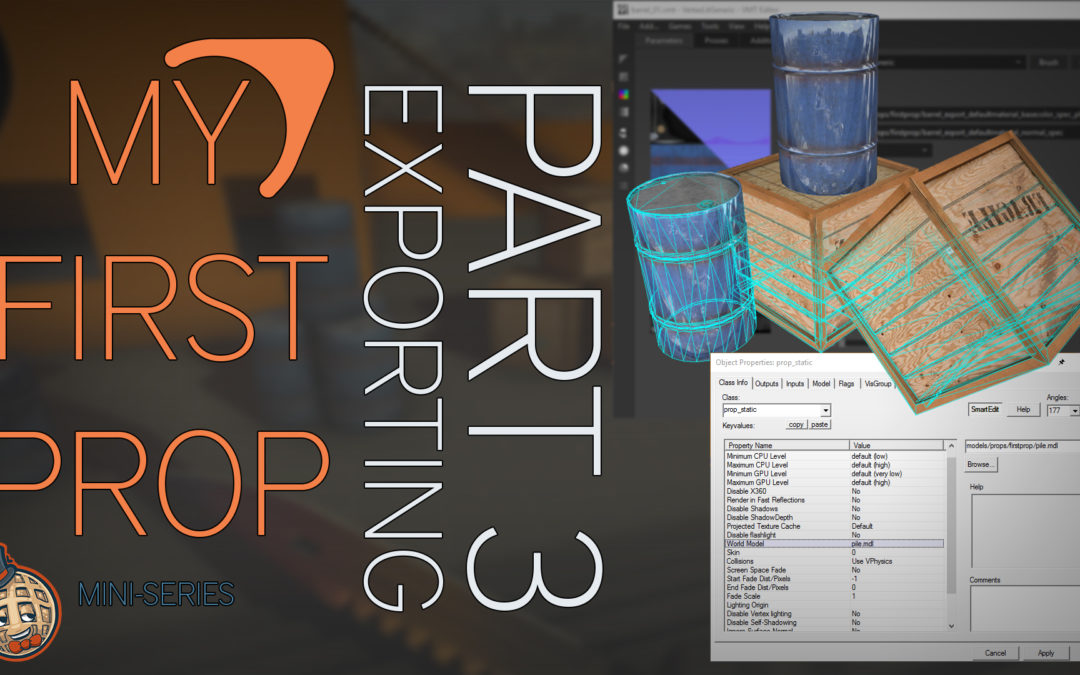Viewport: 1080px width, 675px height.
Task: Click the Help button beside SmartEdit
Action: [x=1024, y=410]
